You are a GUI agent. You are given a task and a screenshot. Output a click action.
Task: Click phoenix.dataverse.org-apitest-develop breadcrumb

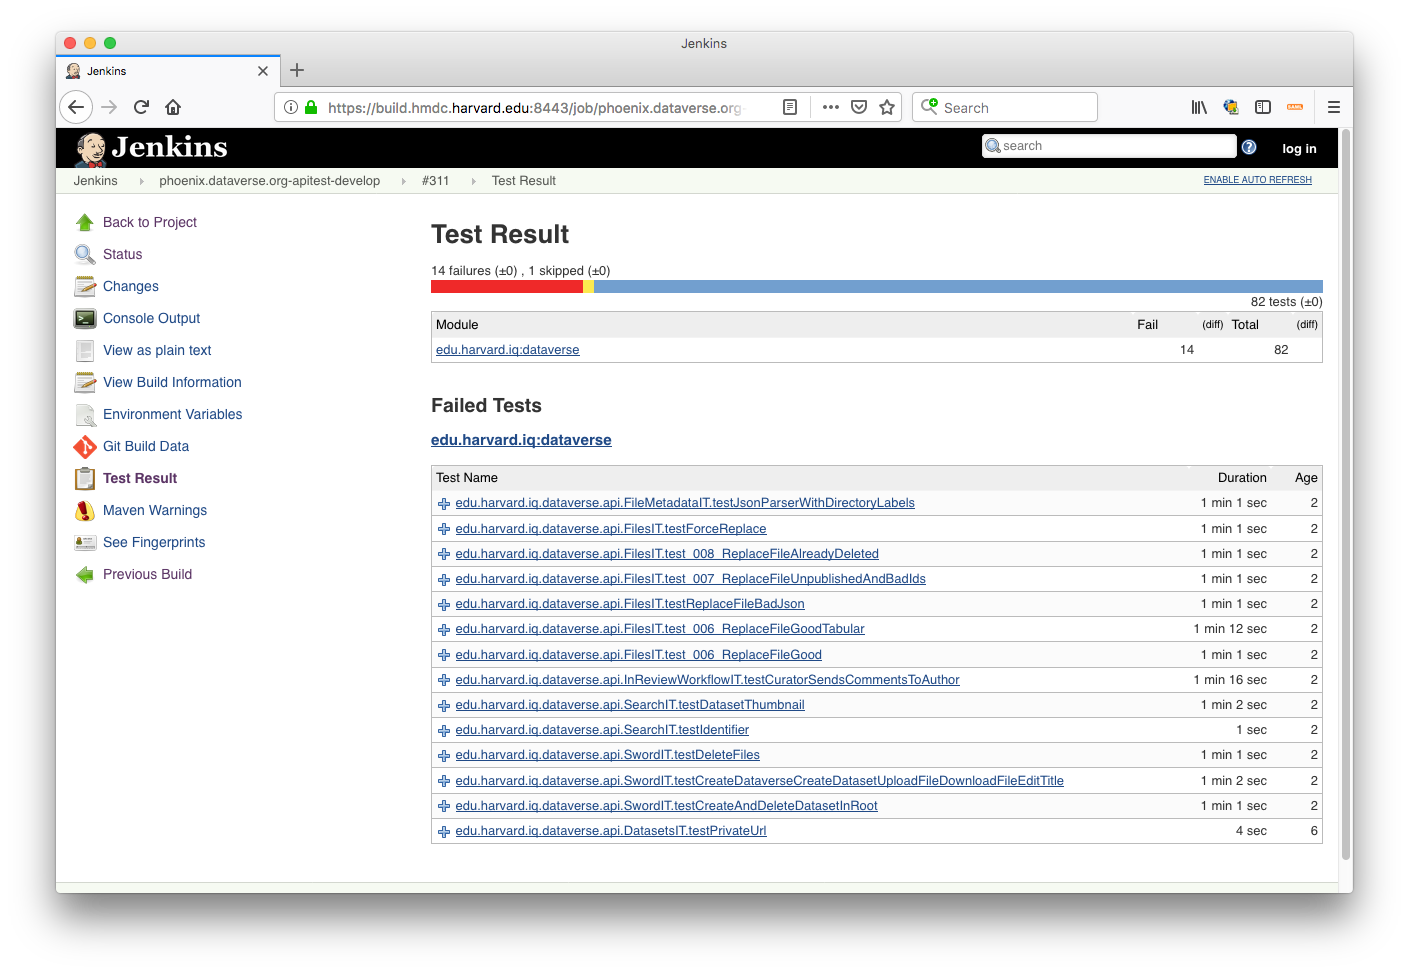click(x=270, y=181)
